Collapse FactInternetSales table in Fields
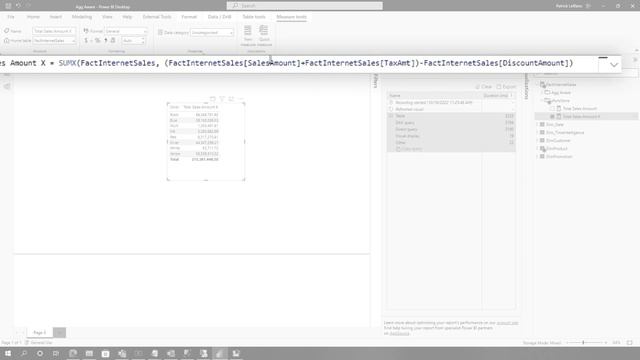This screenshot has width=640, height=360. pyautogui.click(x=538, y=84)
